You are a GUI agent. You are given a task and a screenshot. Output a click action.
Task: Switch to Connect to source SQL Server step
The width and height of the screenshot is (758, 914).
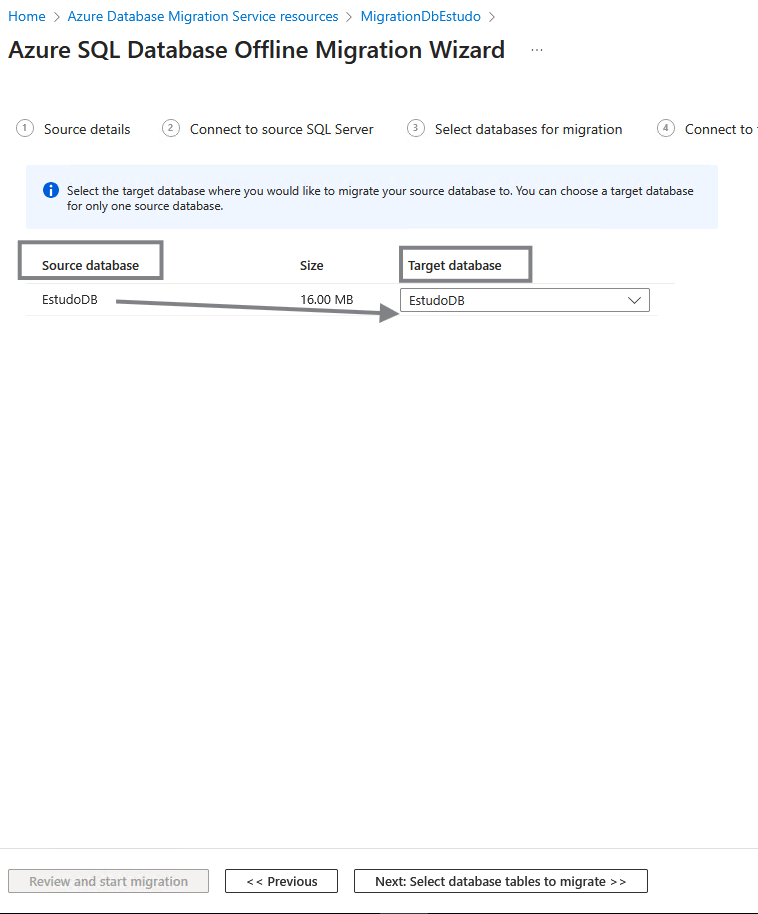(281, 129)
